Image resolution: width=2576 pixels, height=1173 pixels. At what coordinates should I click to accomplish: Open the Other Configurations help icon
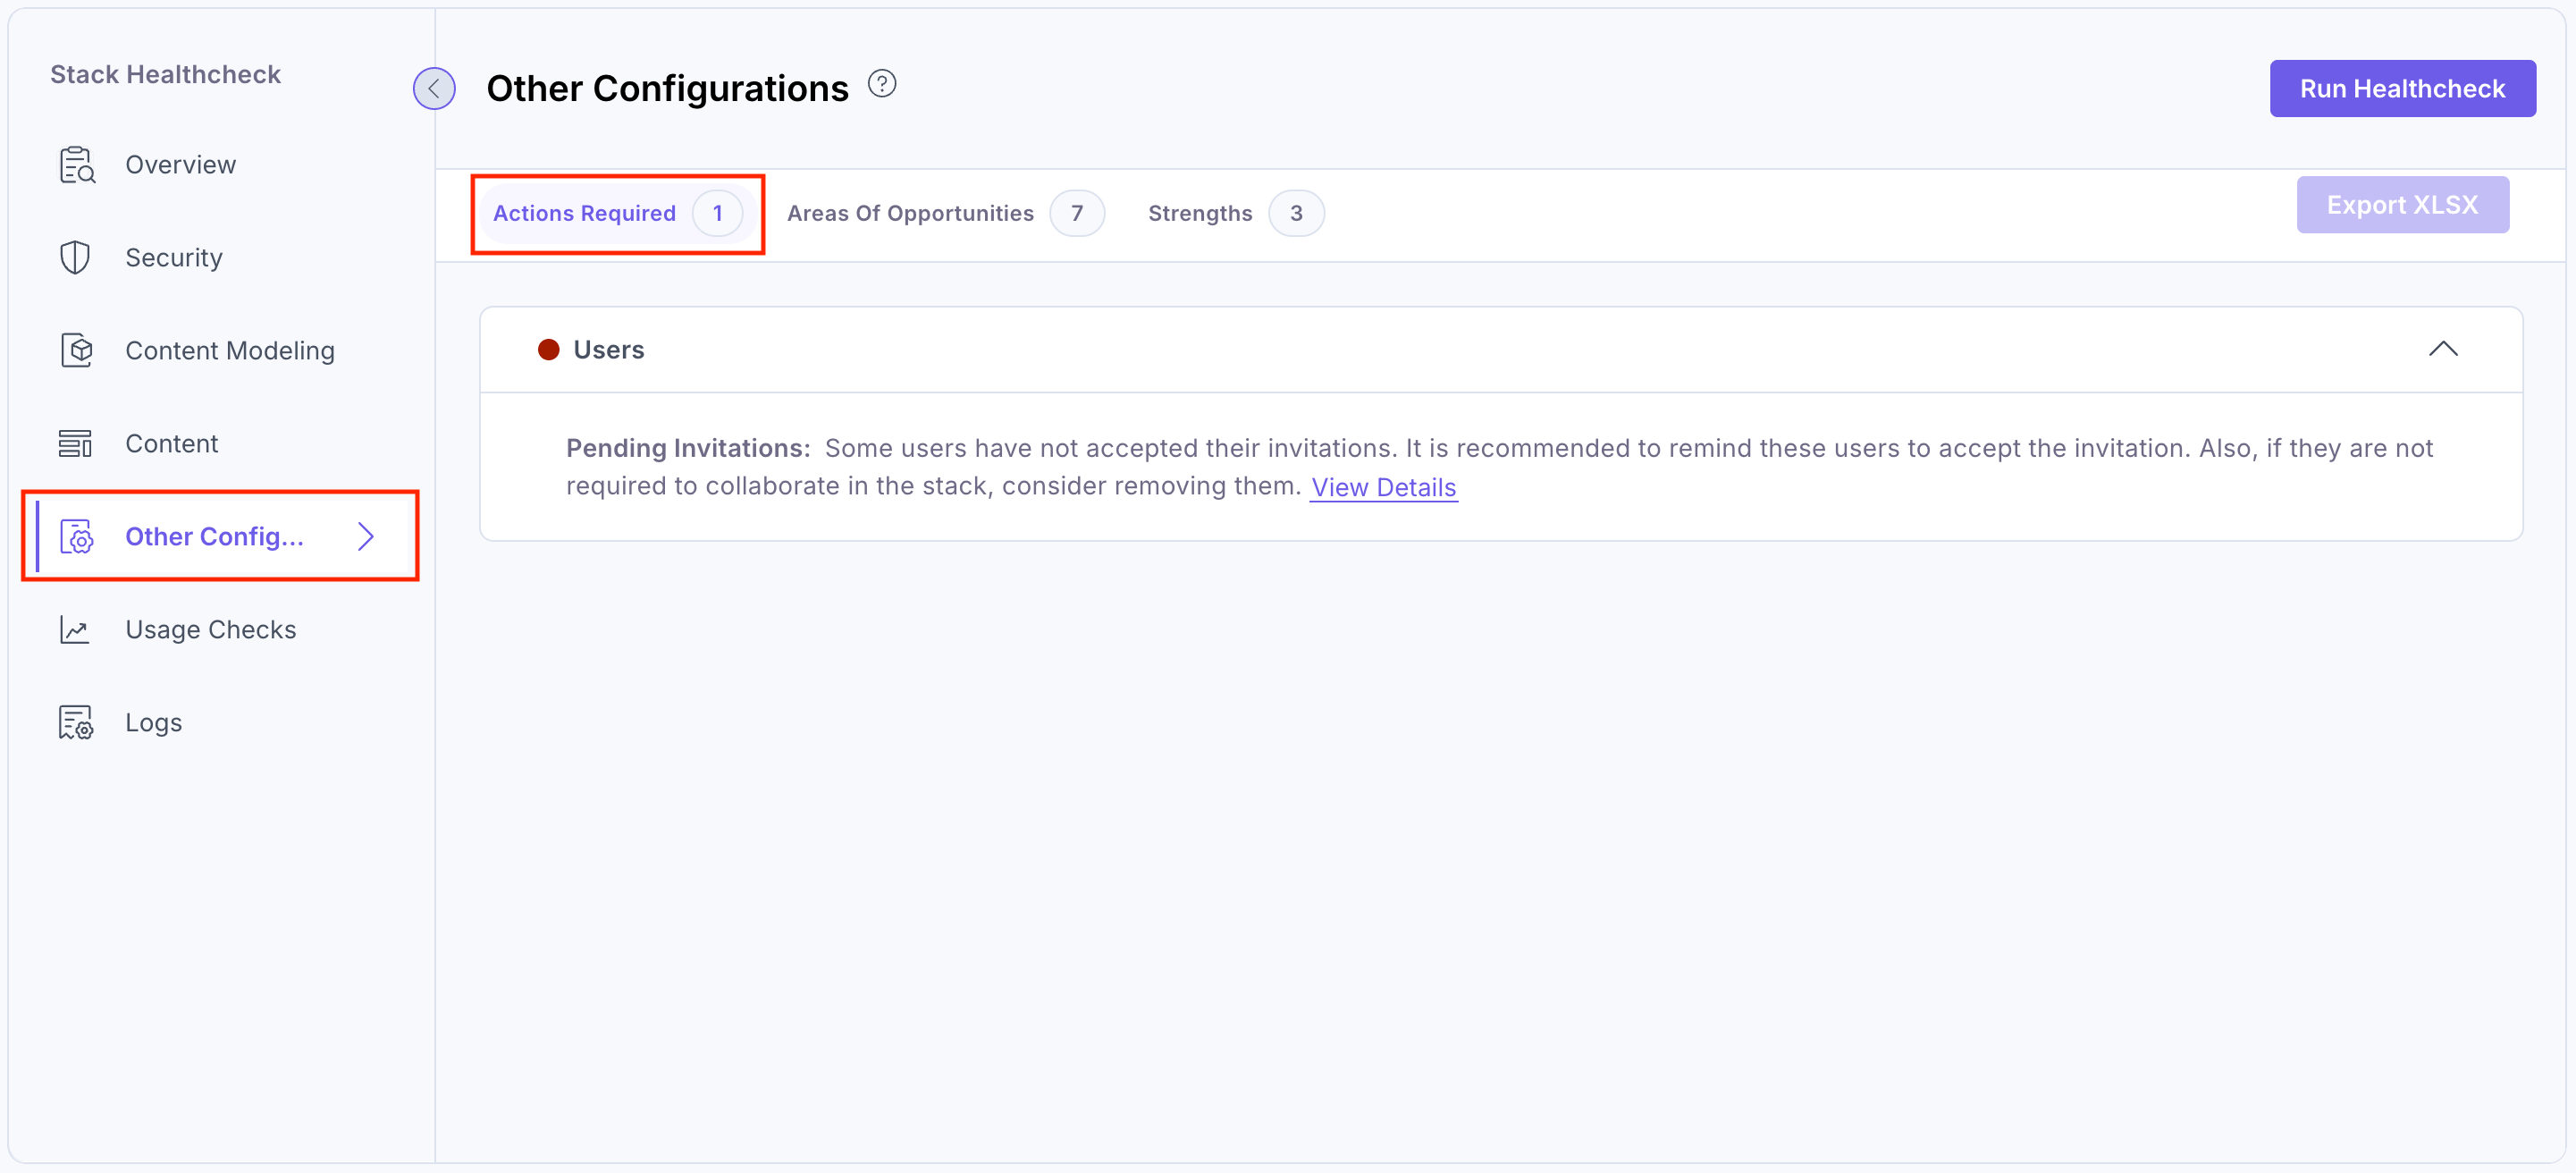(882, 83)
